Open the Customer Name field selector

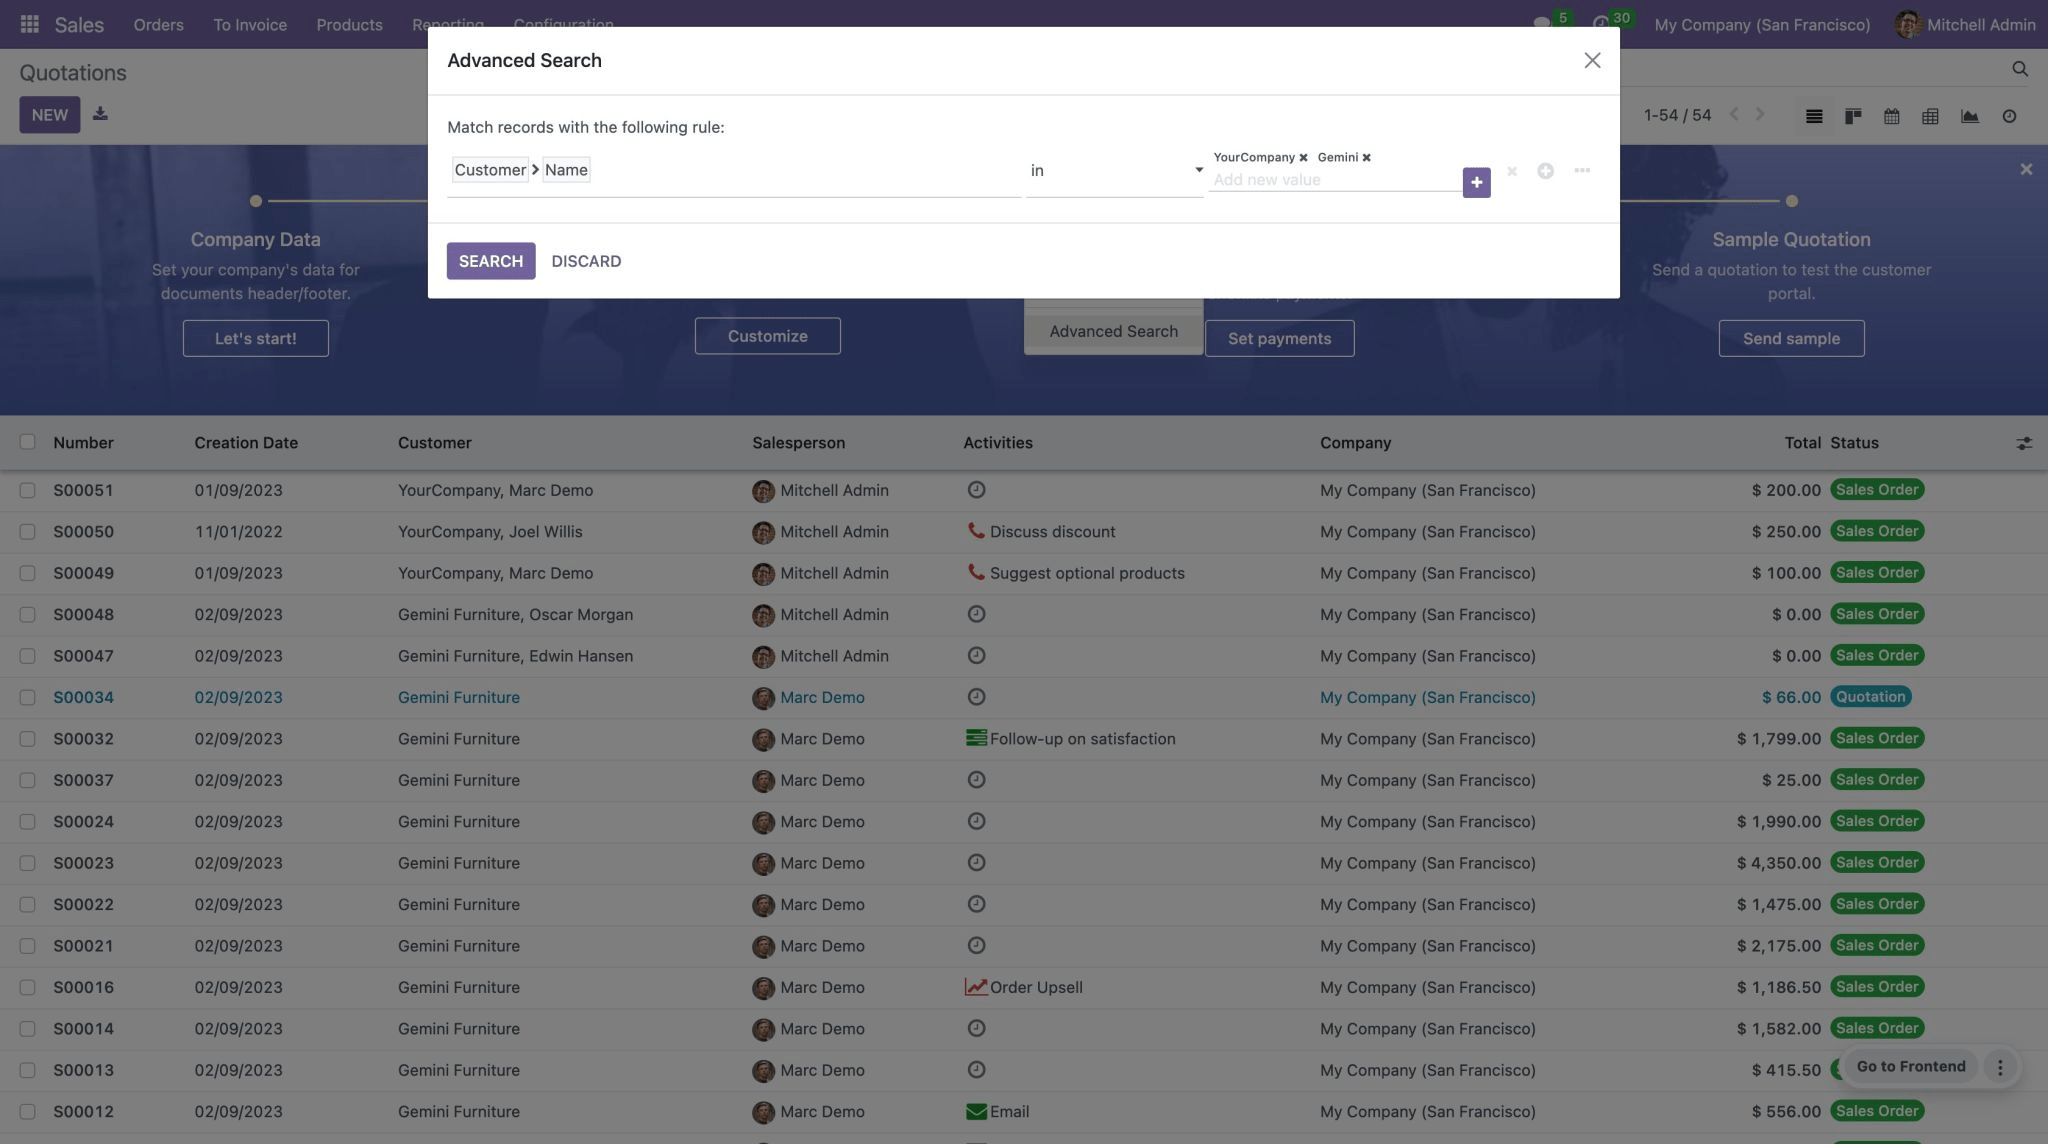point(520,169)
